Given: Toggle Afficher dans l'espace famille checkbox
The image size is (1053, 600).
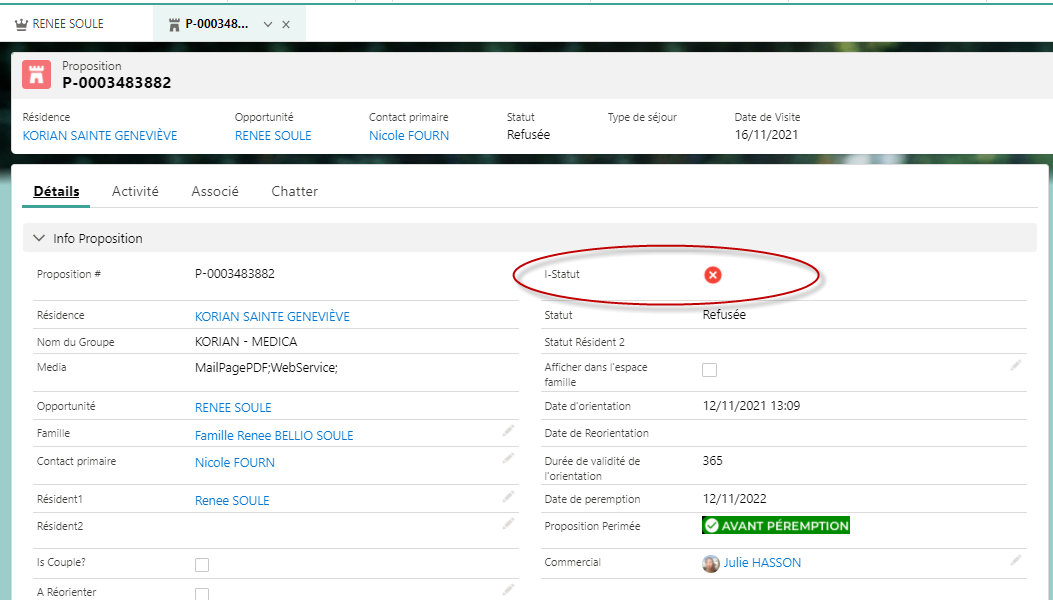Looking at the screenshot, I should (709, 370).
